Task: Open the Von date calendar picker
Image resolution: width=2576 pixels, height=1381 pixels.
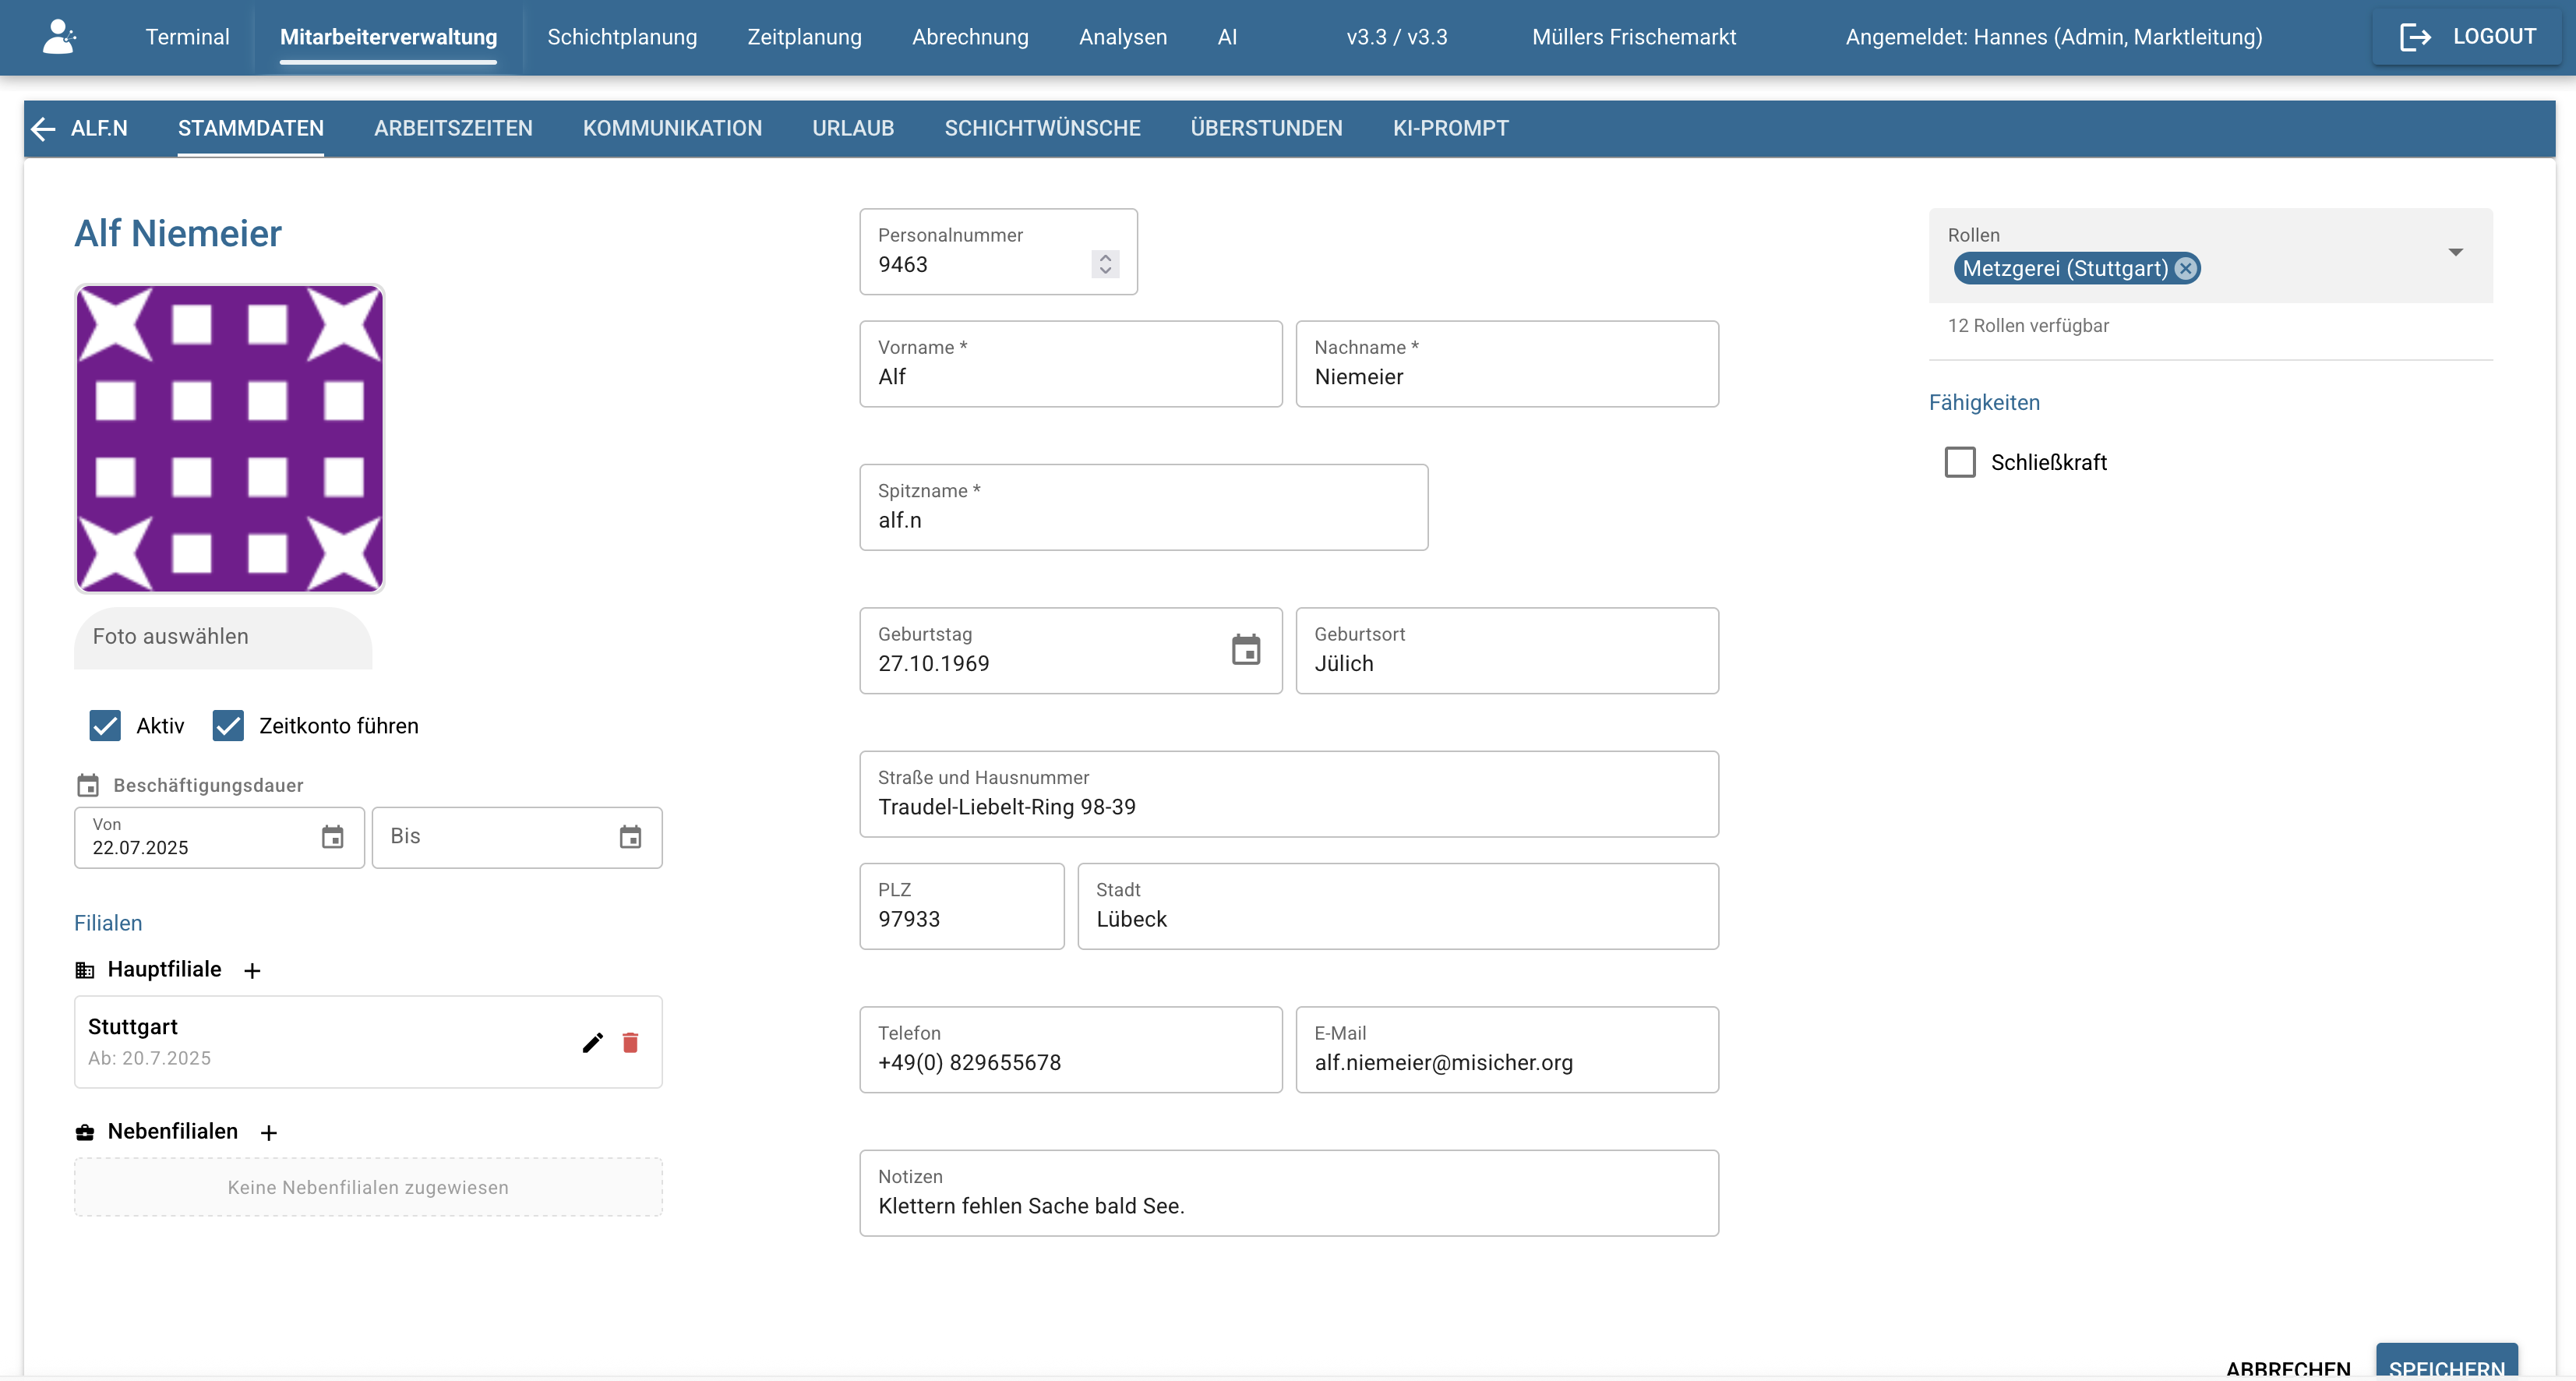Action: pyautogui.click(x=333, y=838)
